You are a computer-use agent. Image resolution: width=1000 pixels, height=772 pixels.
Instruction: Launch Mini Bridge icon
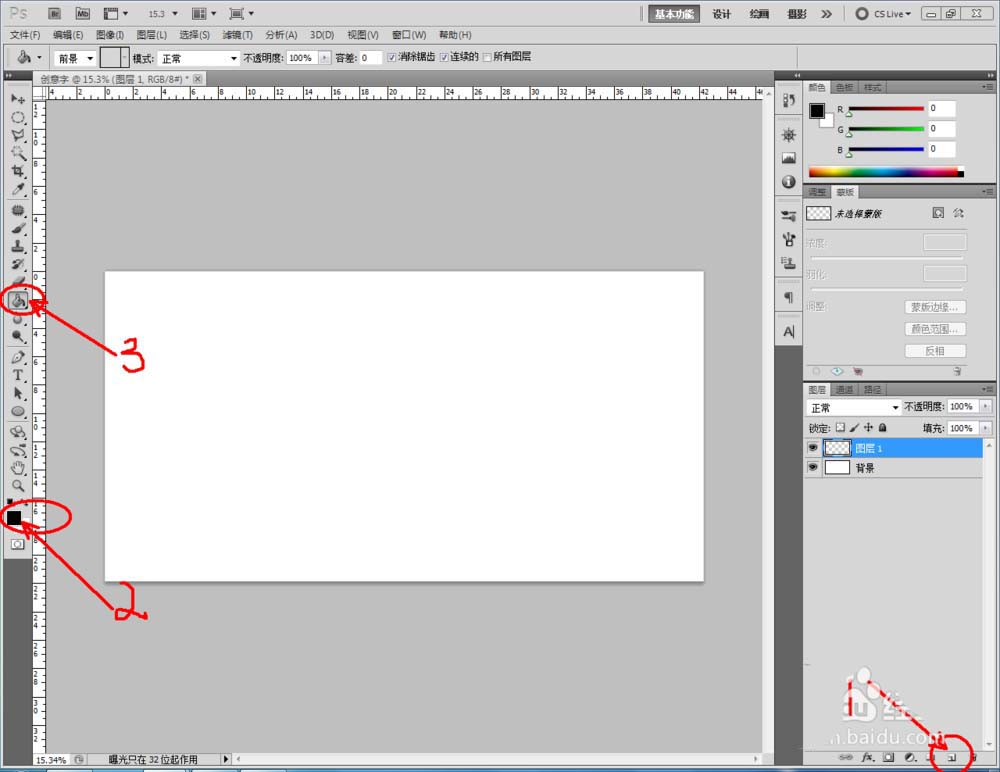click(x=82, y=13)
